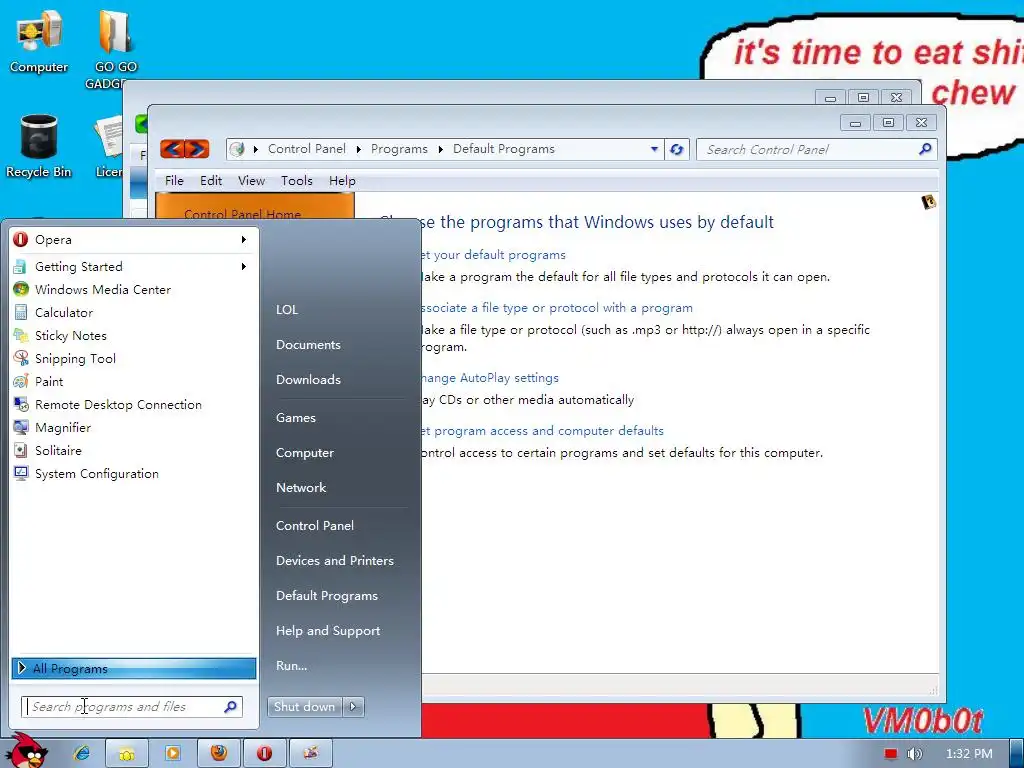This screenshot has width=1024, height=768.
Task: Open the folder icon on the taskbar
Action: [127, 754]
